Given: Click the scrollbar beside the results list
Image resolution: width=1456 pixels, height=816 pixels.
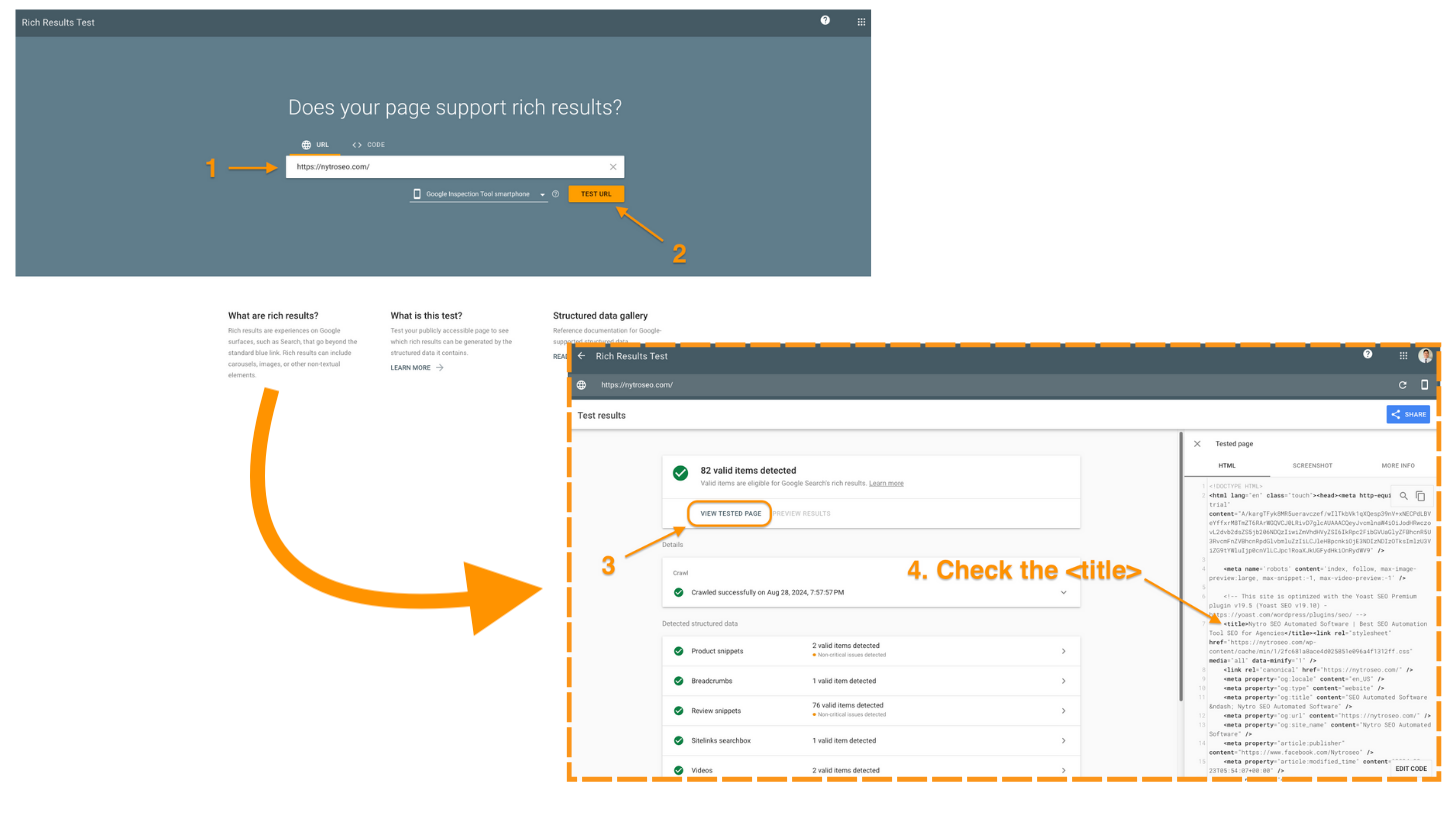Looking at the screenshot, I should pyautogui.click(x=1181, y=566).
